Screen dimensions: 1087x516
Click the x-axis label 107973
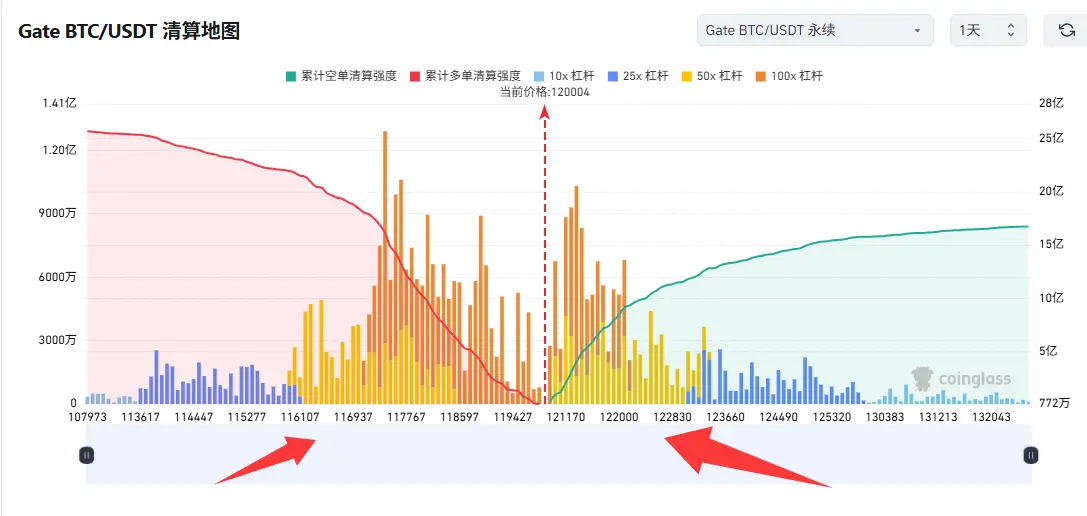[87, 418]
